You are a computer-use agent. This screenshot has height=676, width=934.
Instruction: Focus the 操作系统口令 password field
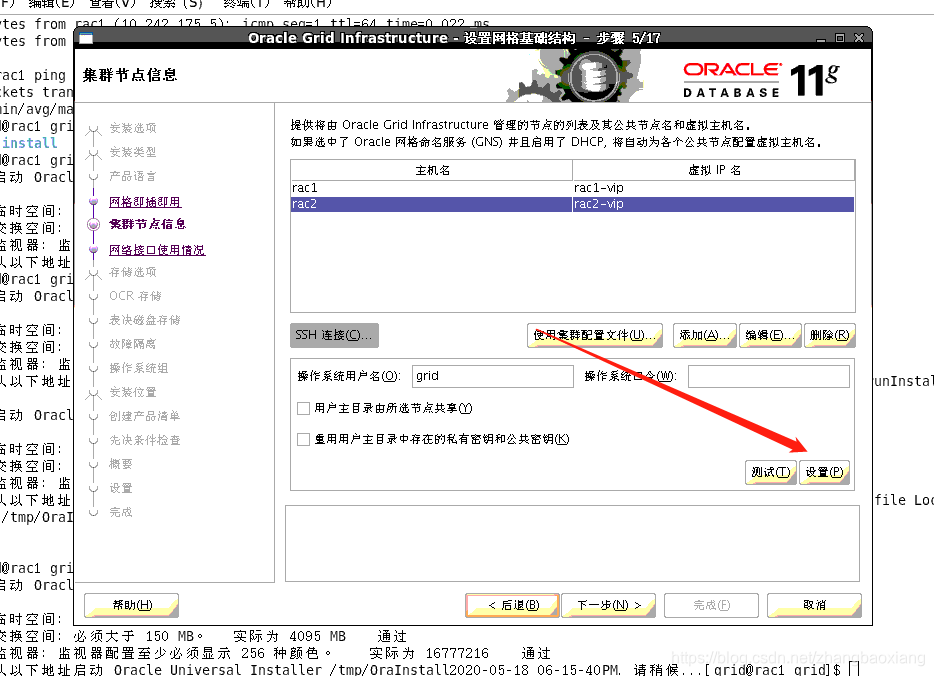(x=768, y=376)
